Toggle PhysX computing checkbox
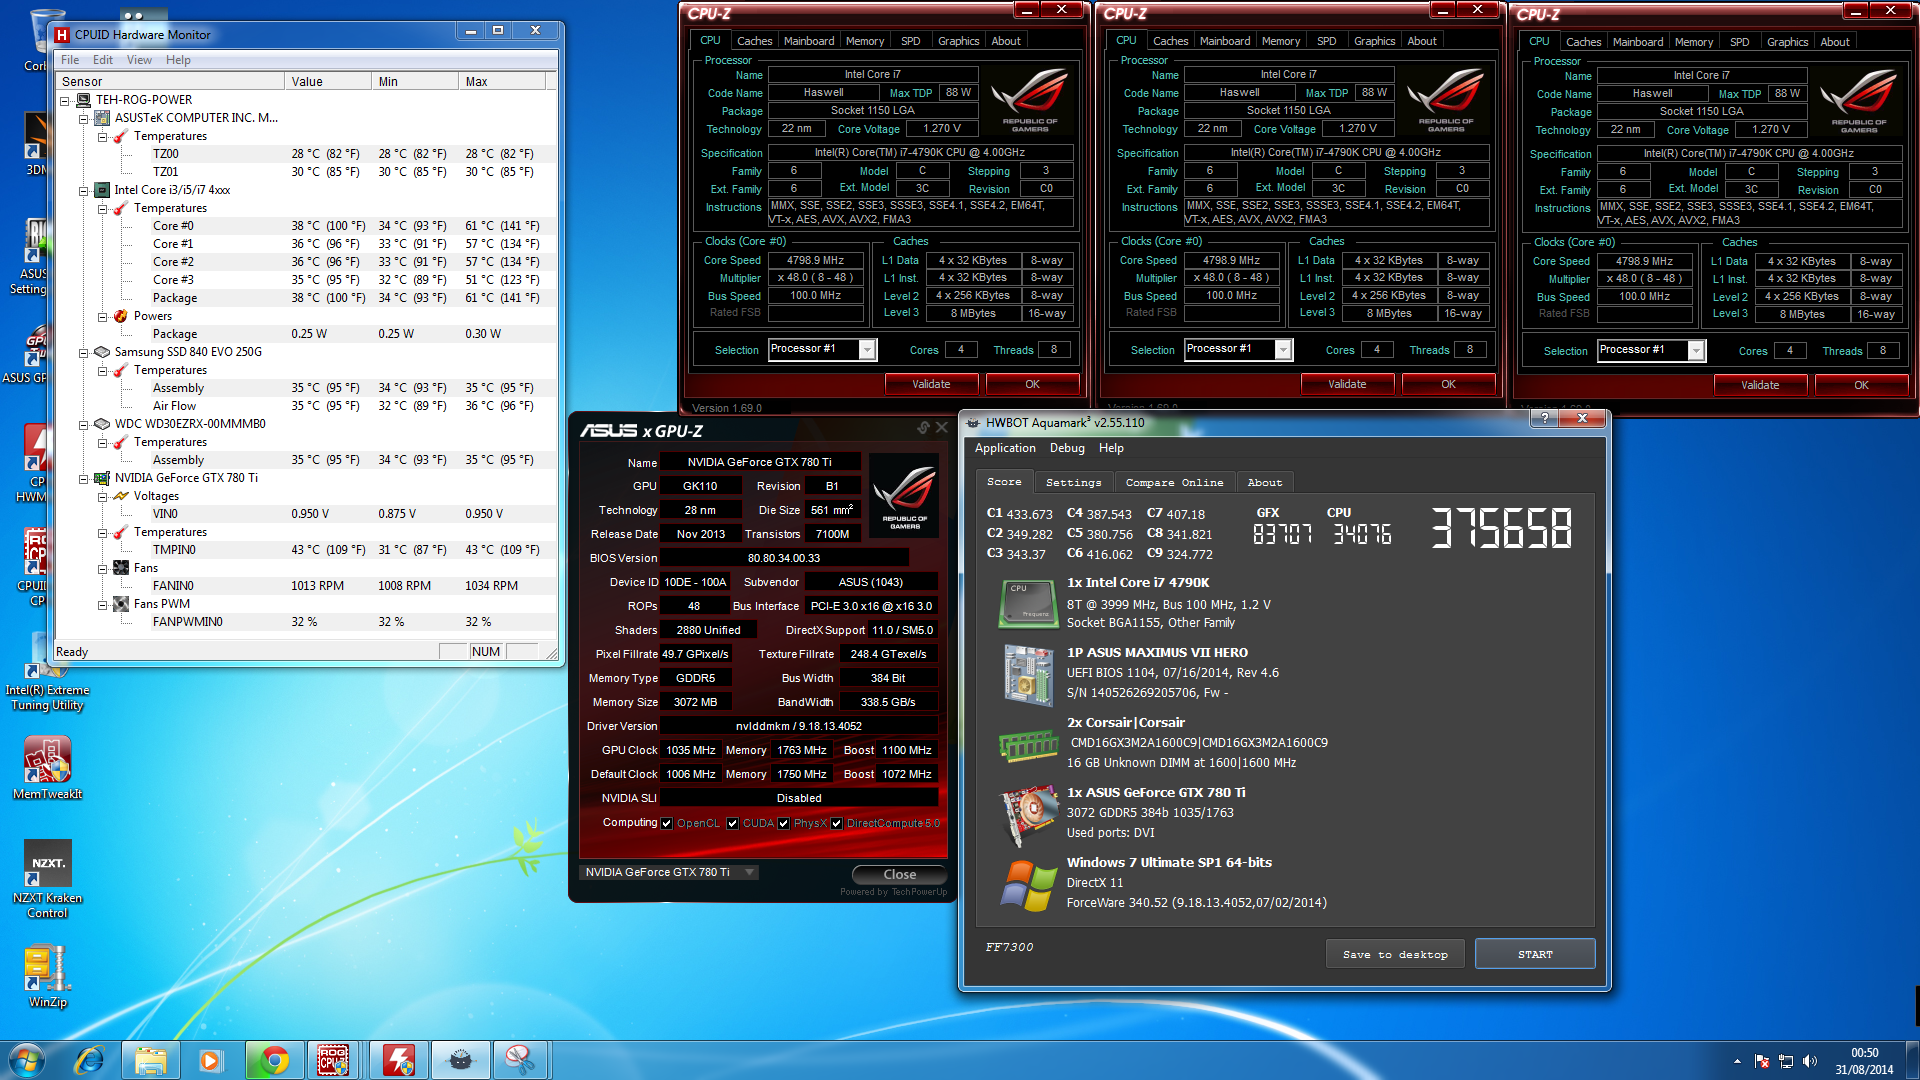 784,823
